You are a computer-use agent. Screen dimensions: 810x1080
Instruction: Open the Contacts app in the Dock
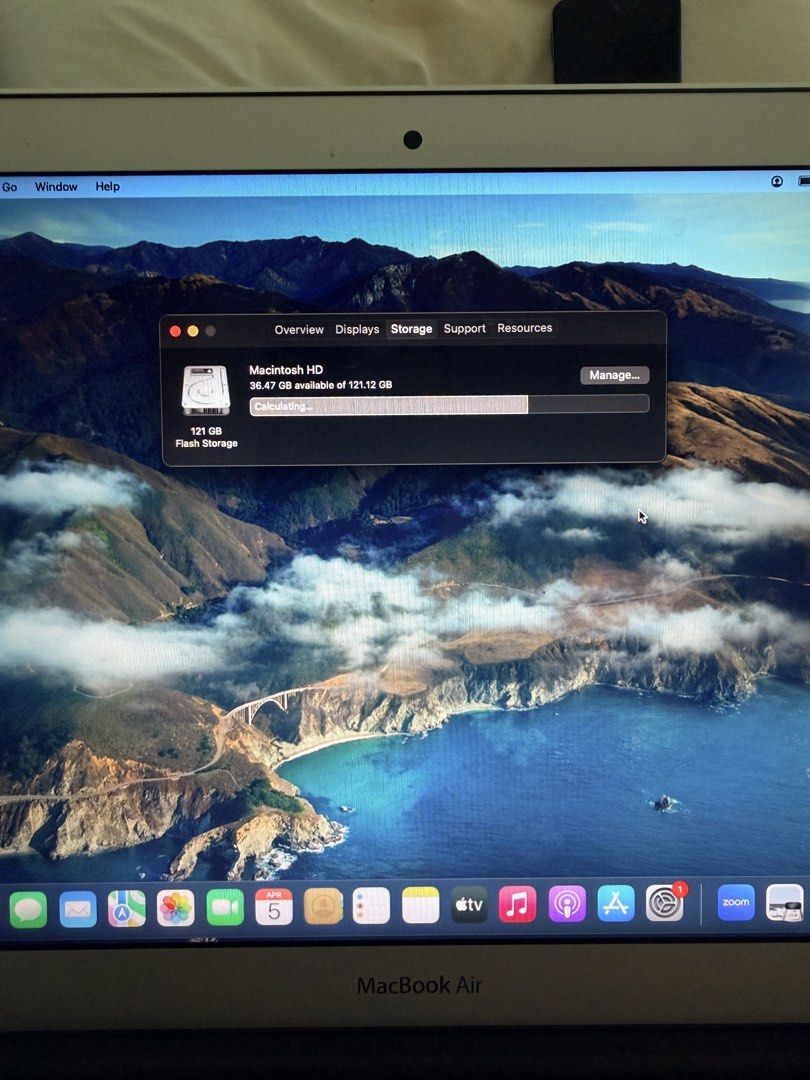click(323, 906)
